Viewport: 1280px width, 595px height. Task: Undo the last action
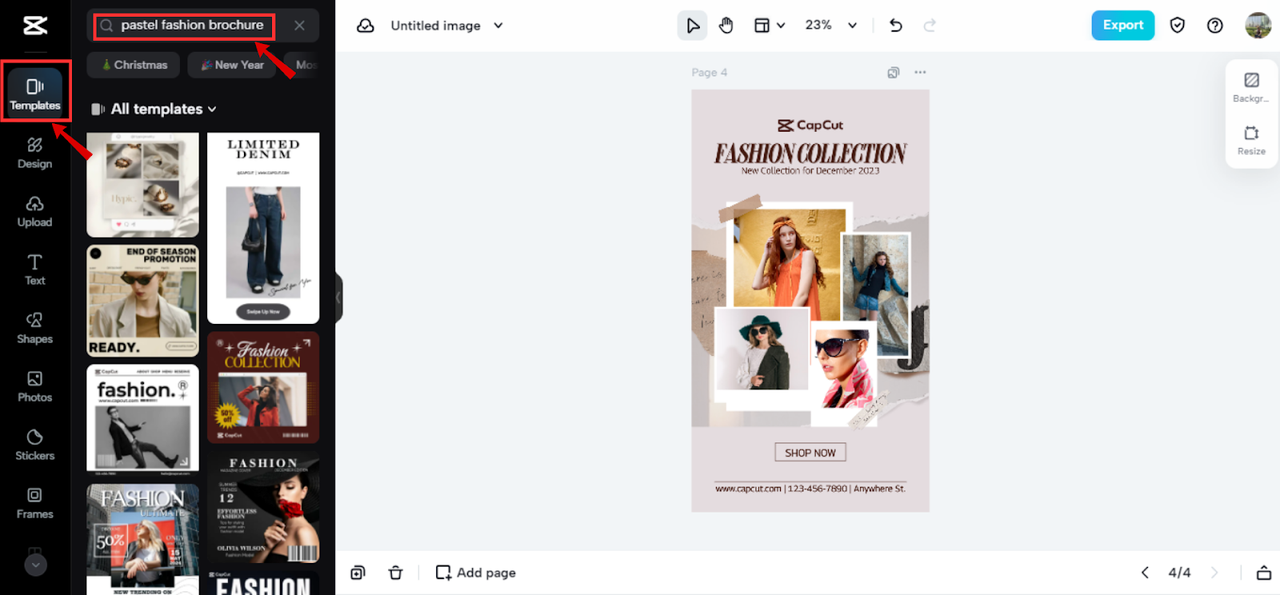896,25
